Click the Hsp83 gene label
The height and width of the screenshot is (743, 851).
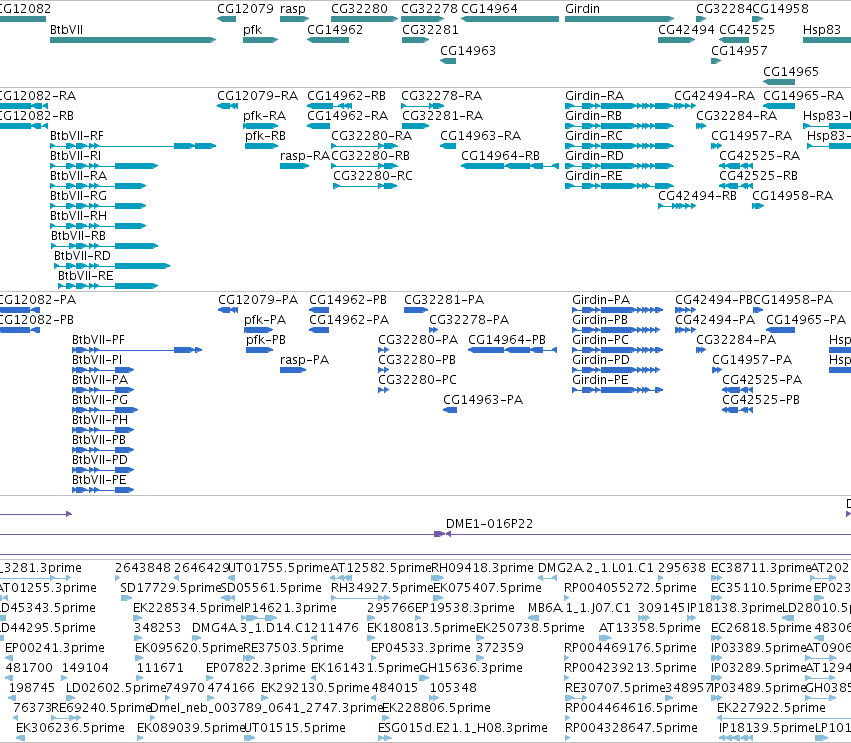[x=822, y=29]
